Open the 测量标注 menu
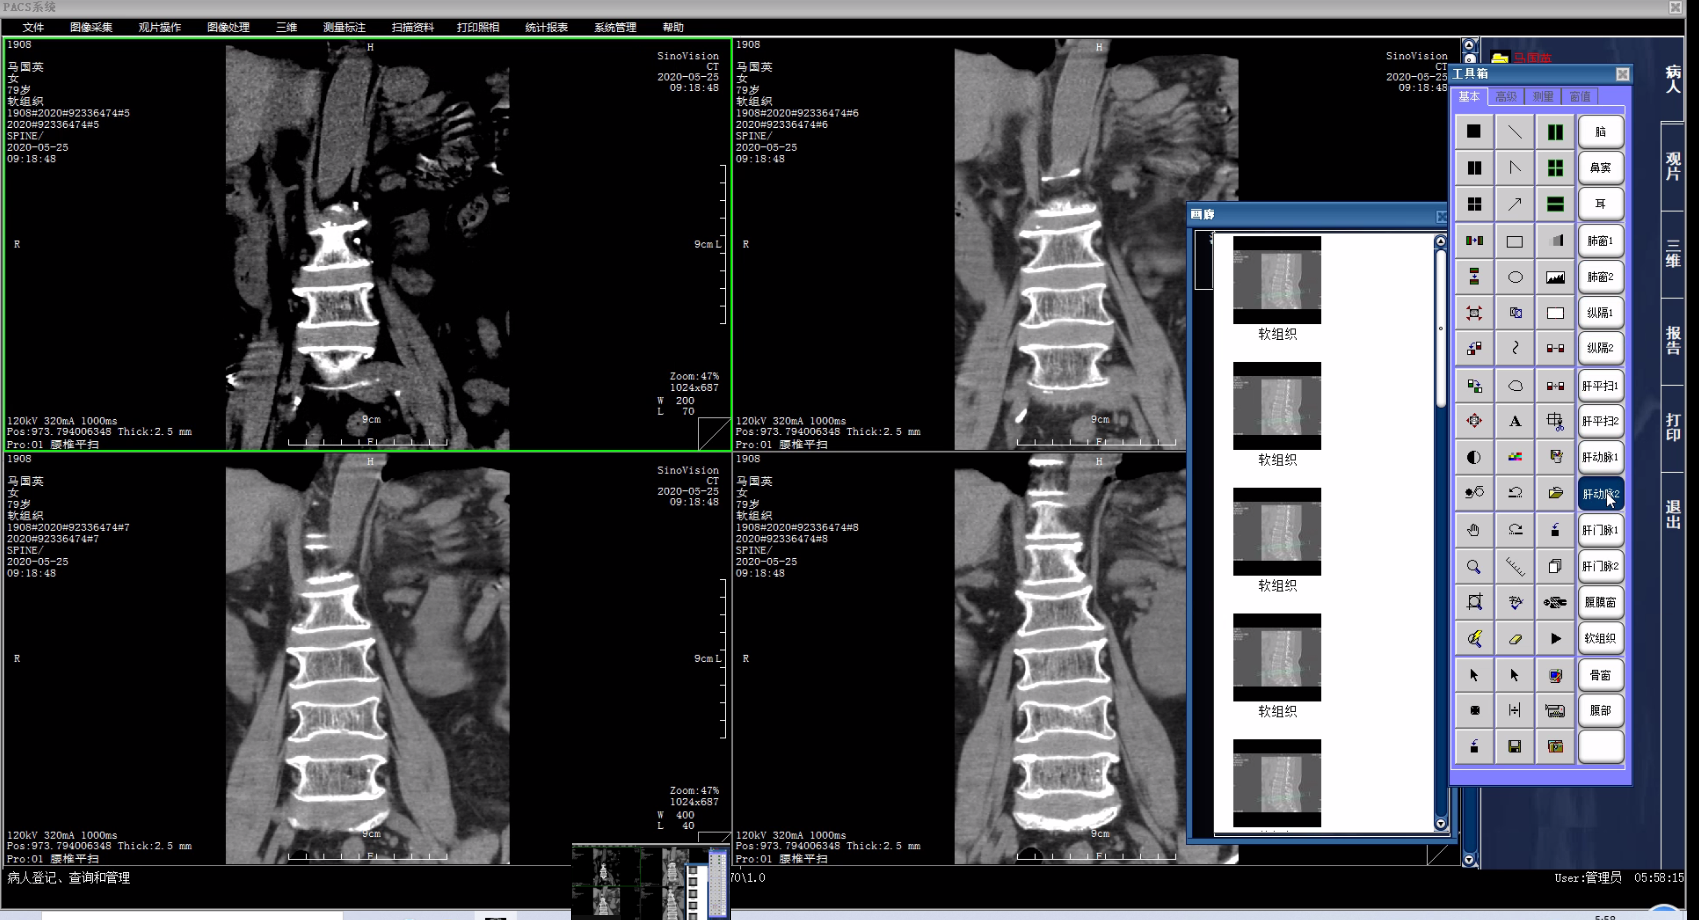 (344, 27)
